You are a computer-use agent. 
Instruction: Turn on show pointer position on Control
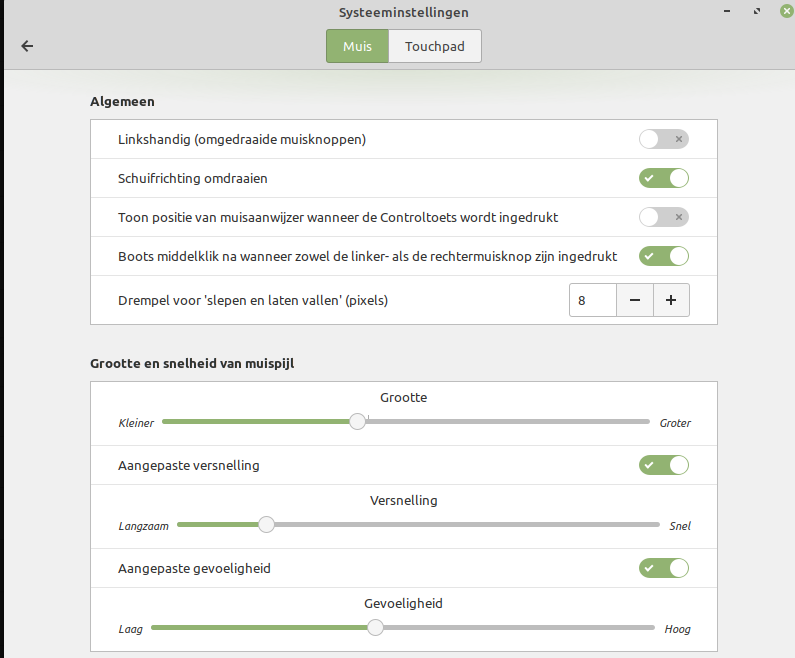tap(664, 217)
